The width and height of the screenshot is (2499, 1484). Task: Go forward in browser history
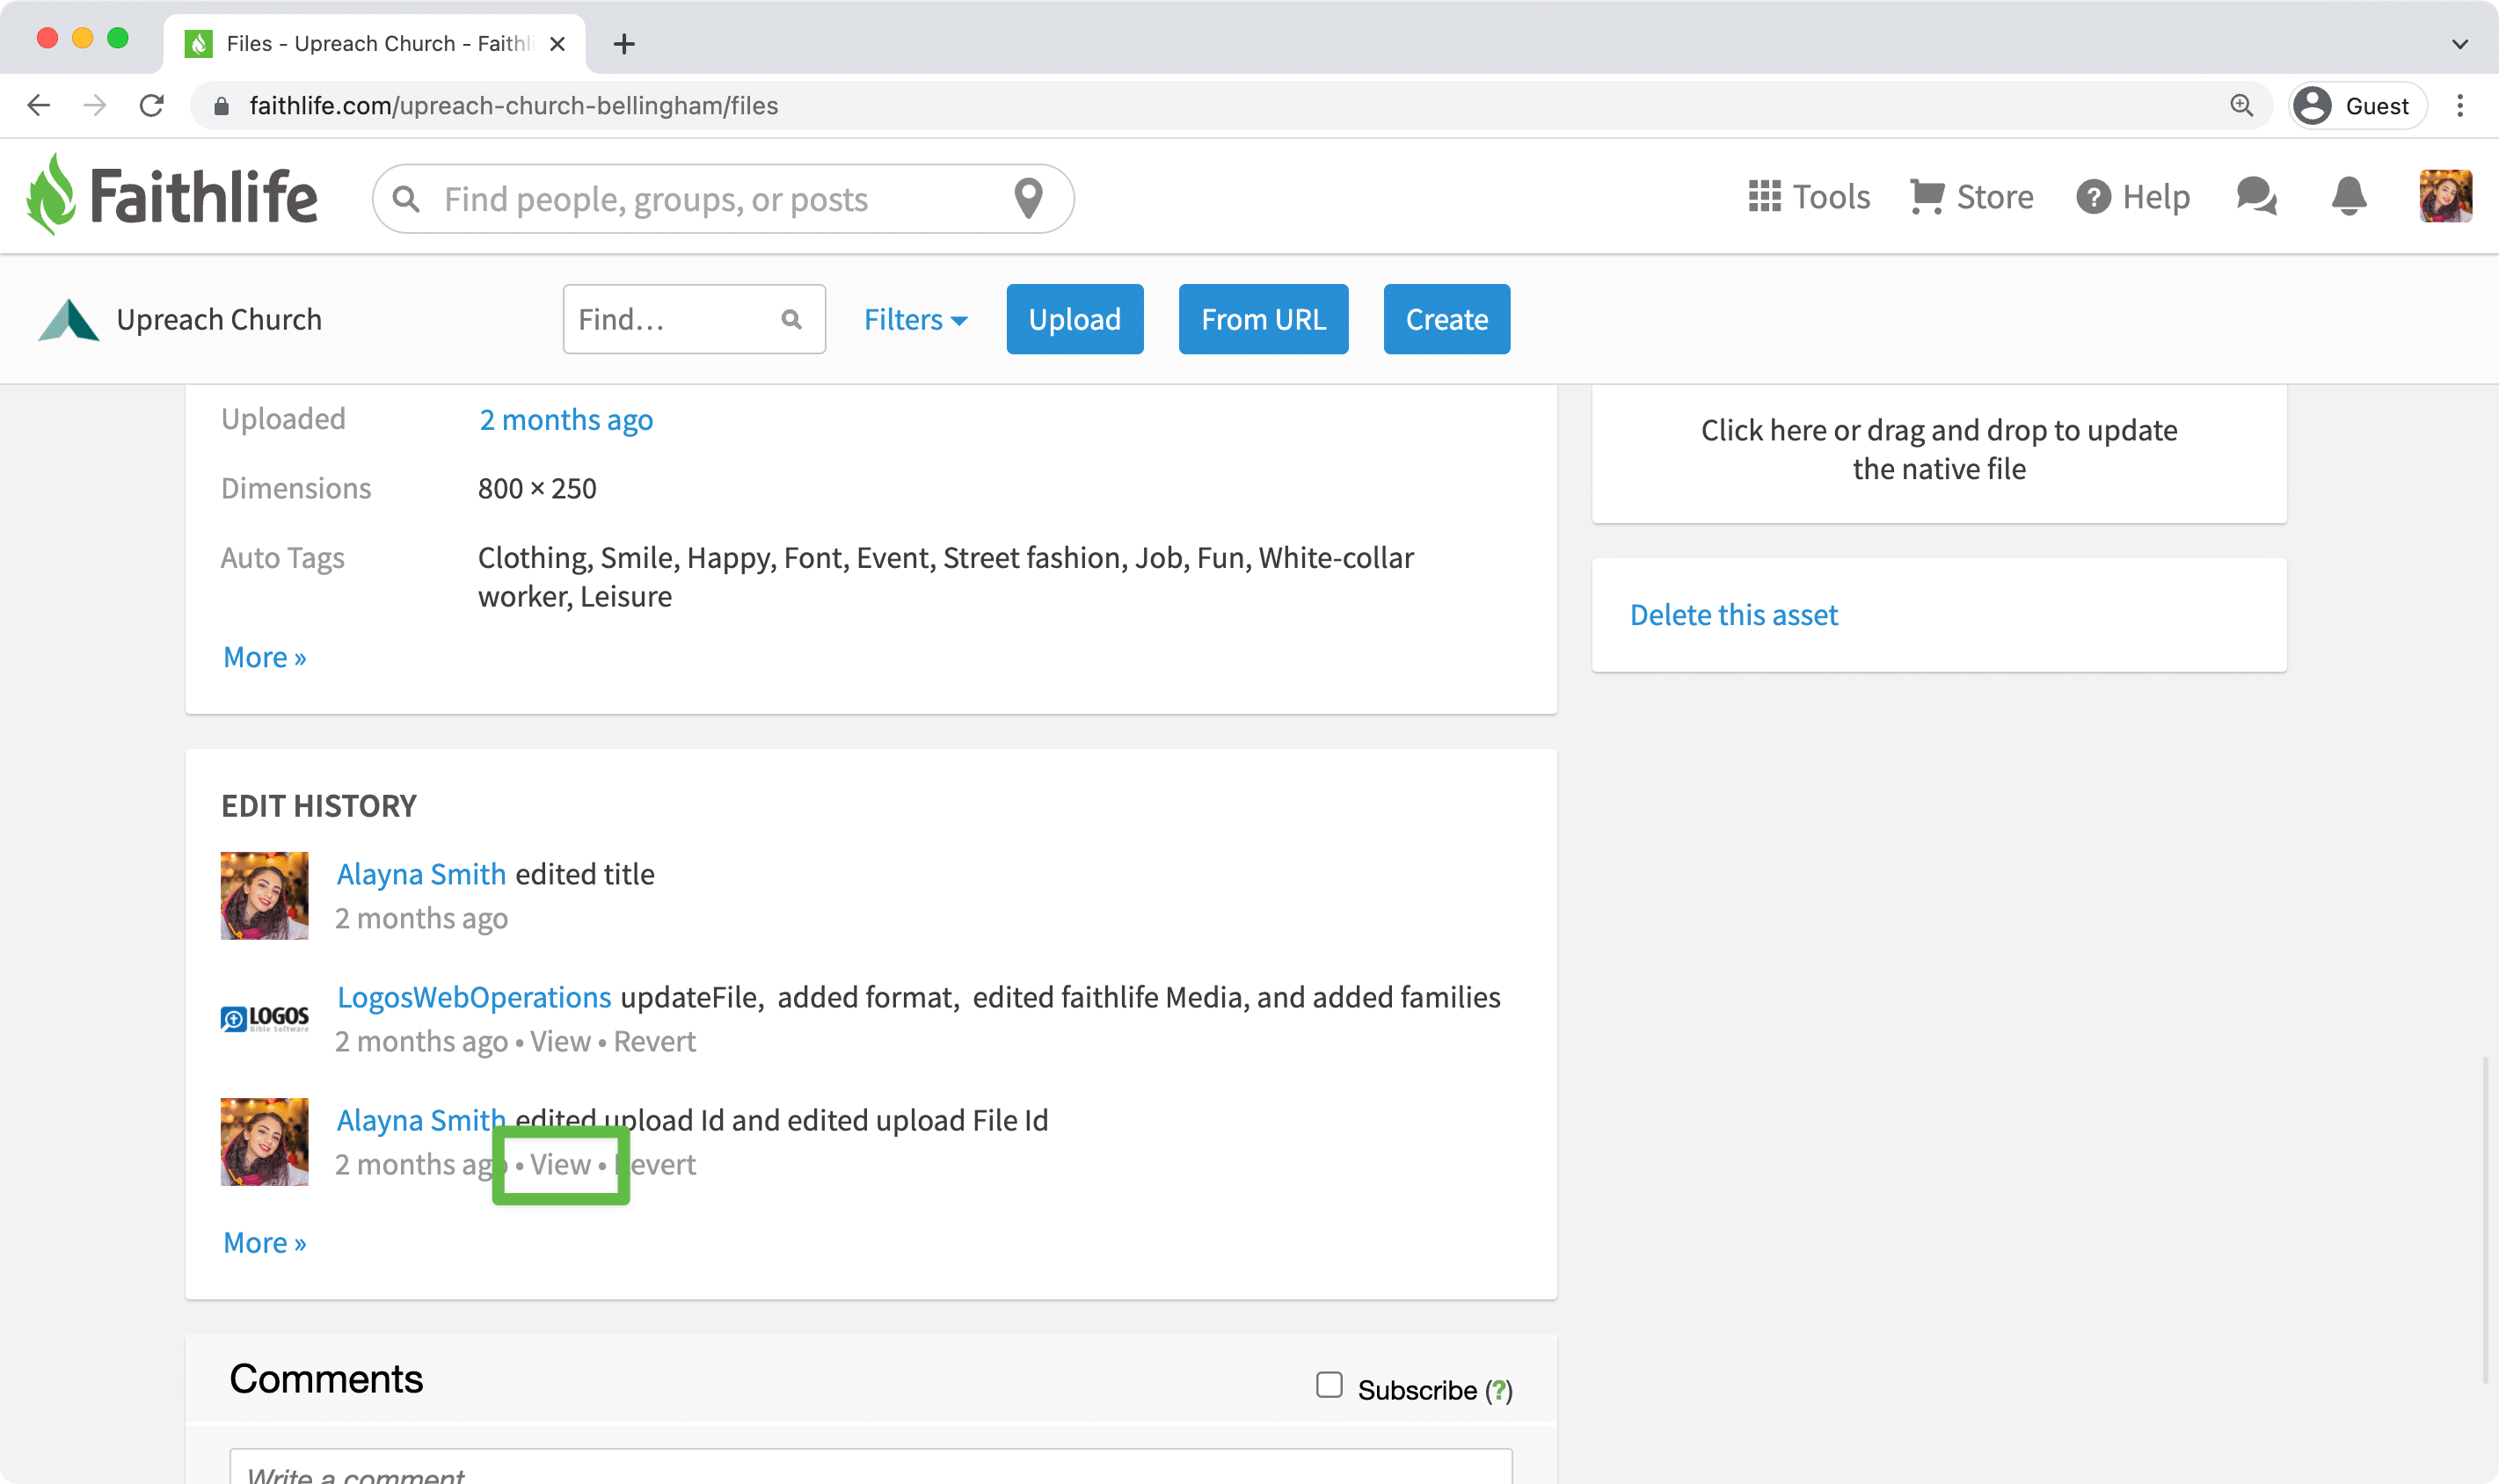[x=95, y=105]
